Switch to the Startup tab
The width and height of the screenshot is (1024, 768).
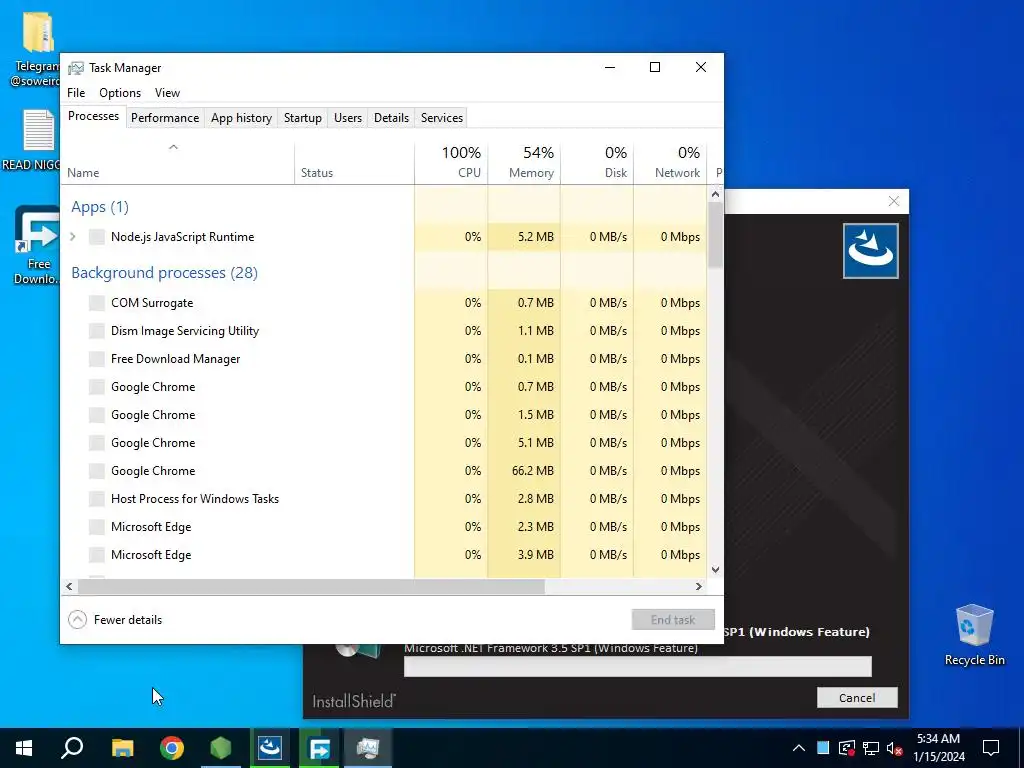pyautogui.click(x=302, y=118)
